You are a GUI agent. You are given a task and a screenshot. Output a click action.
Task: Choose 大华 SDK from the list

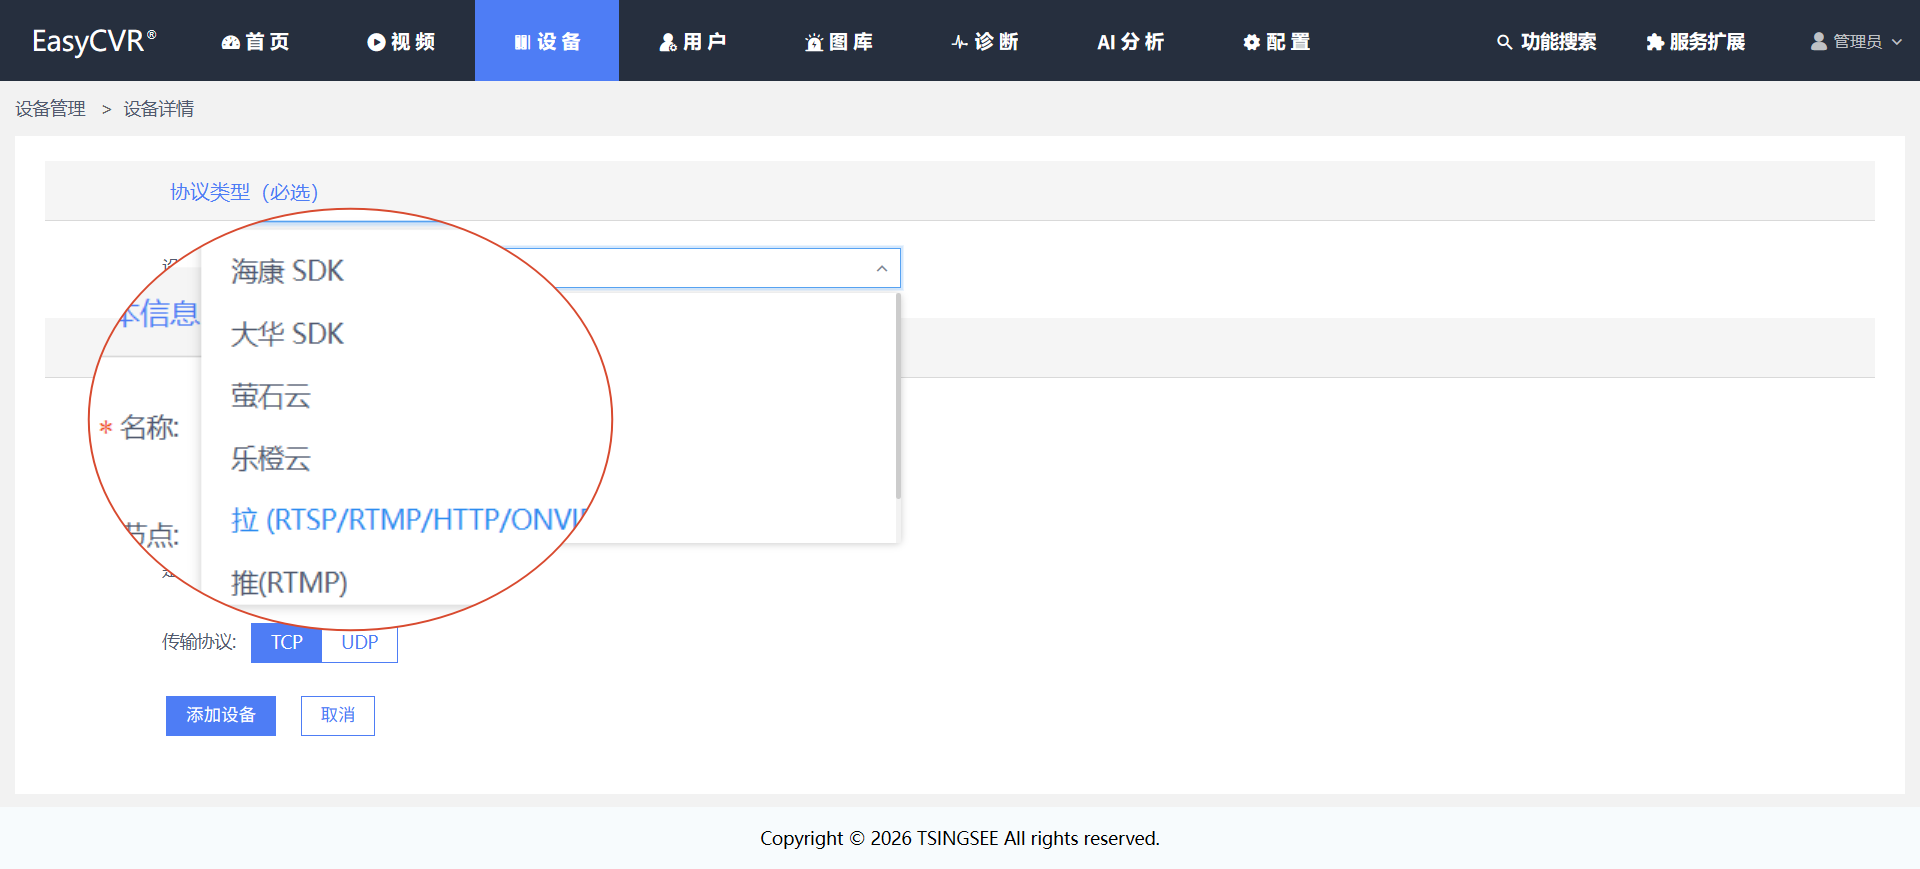coord(287,334)
